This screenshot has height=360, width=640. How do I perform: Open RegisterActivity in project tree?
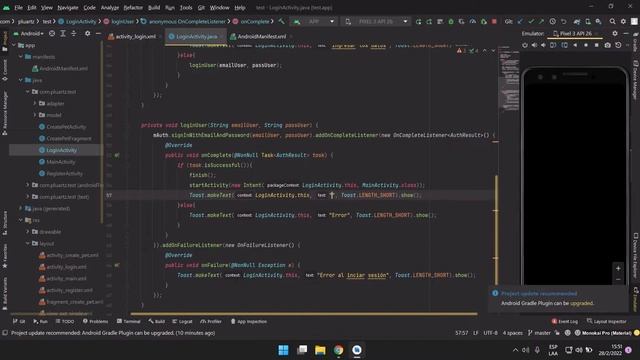coord(64,173)
